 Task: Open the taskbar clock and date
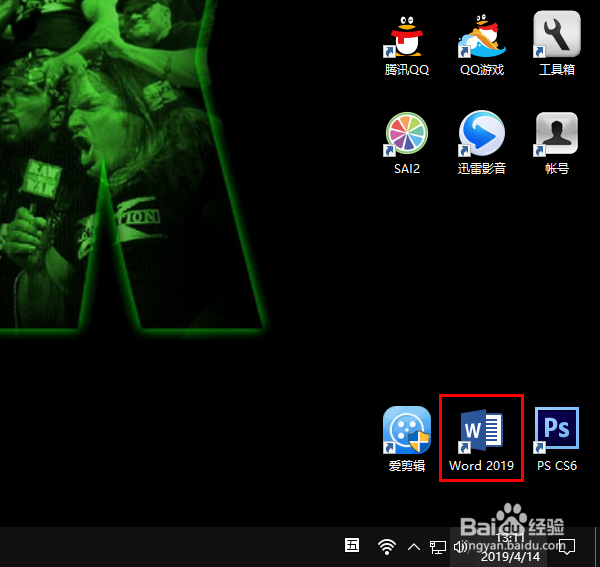point(510,547)
